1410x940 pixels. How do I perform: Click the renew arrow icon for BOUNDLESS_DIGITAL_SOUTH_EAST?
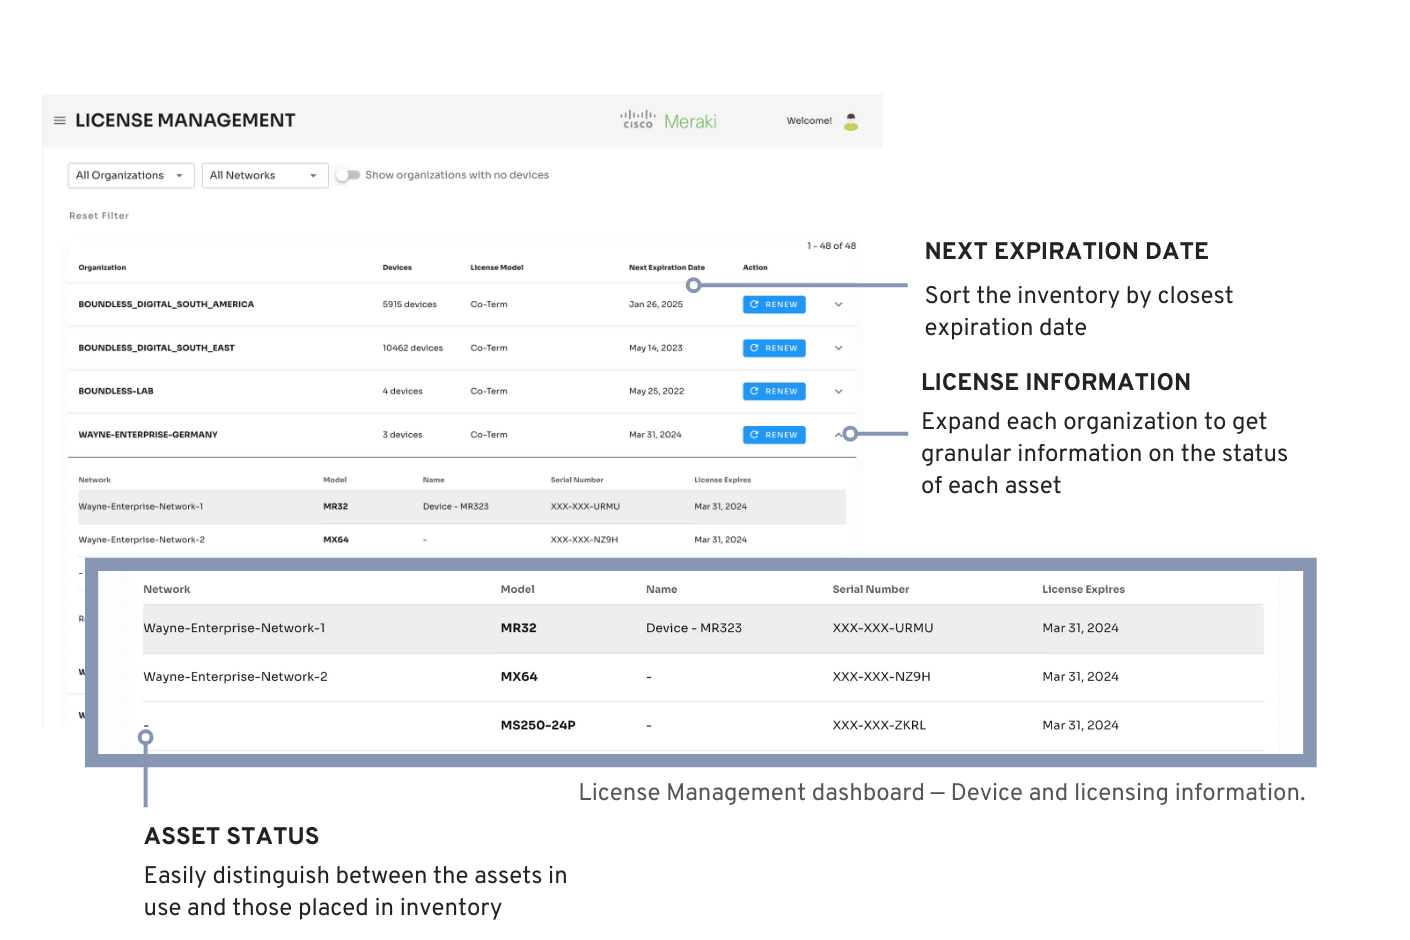tap(838, 348)
